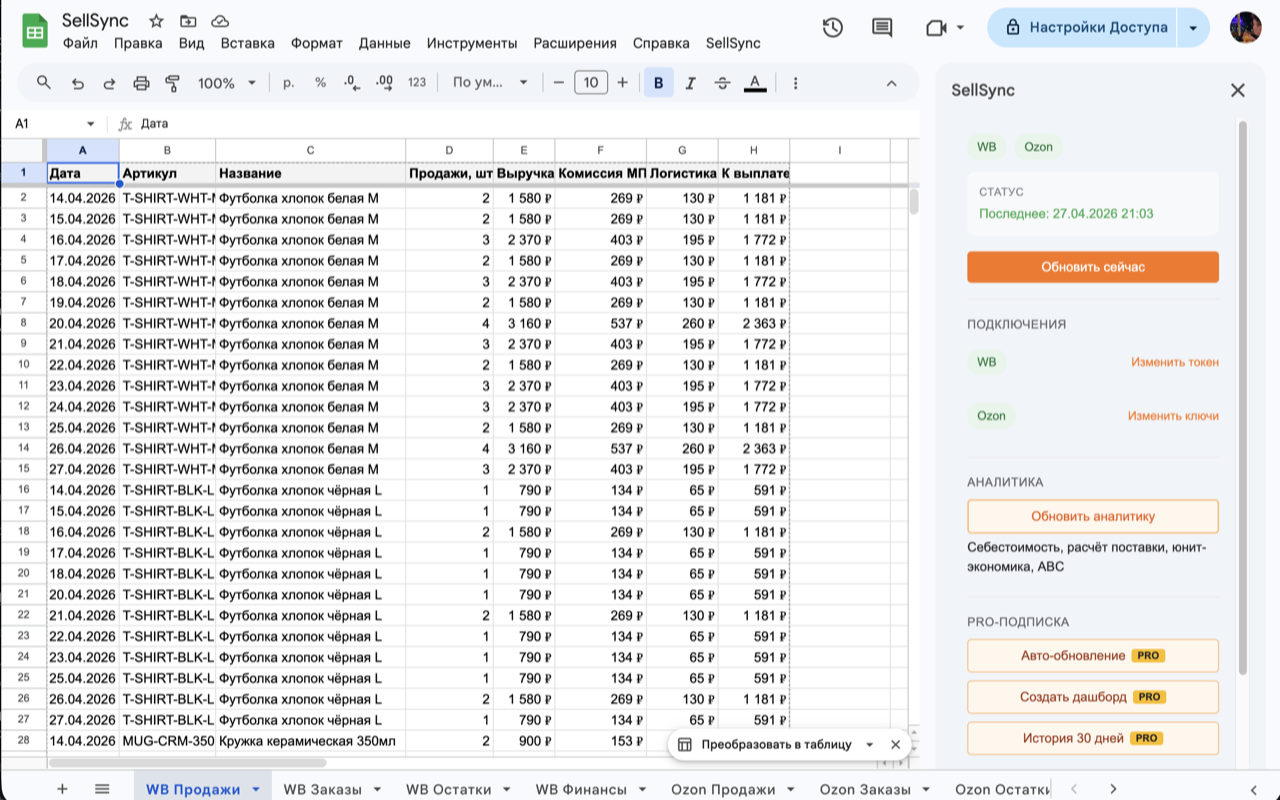Open the Вставка menu
Image resolution: width=1280 pixels, height=800 pixels.
[x=247, y=43]
